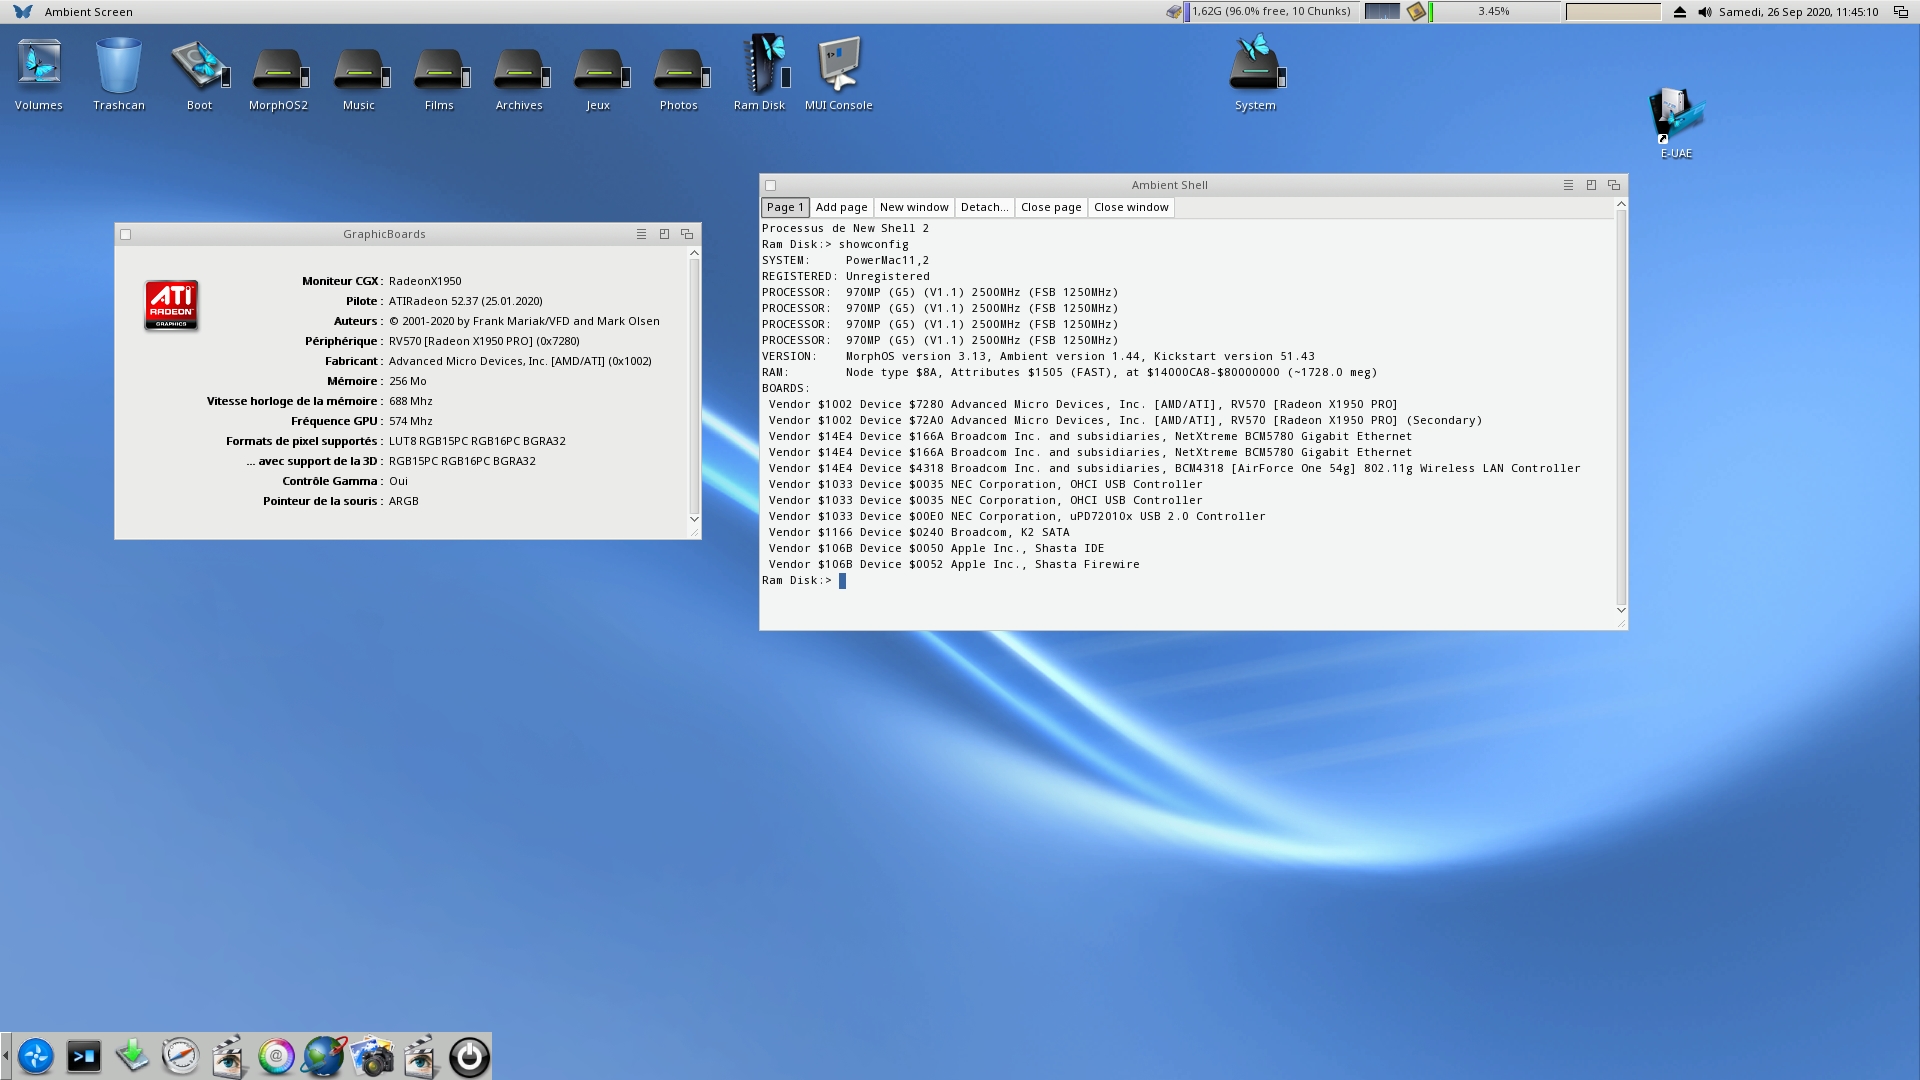Click the speaker volume icon in title bar
Image resolution: width=1920 pixels, height=1080 pixels.
[x=1704, y=12]
